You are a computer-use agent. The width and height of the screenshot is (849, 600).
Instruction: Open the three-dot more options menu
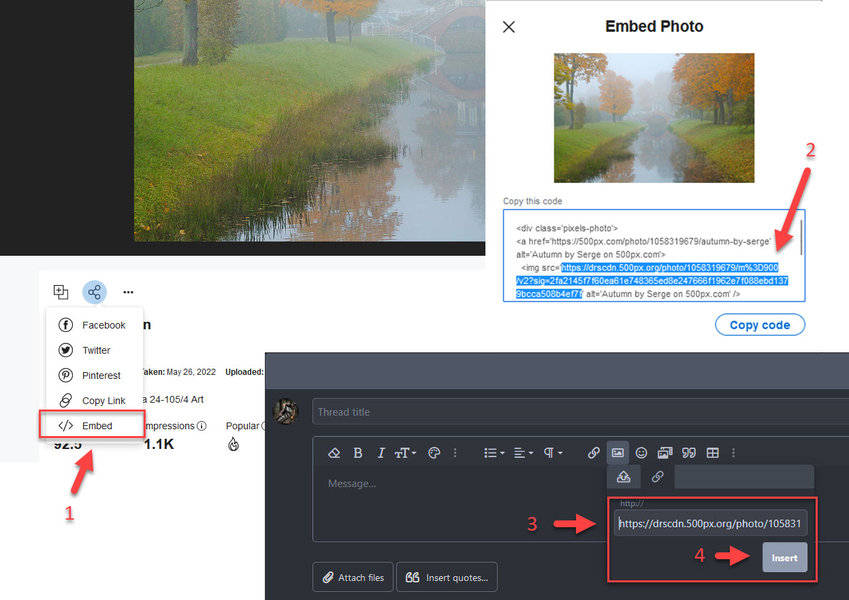pos(128,292)
